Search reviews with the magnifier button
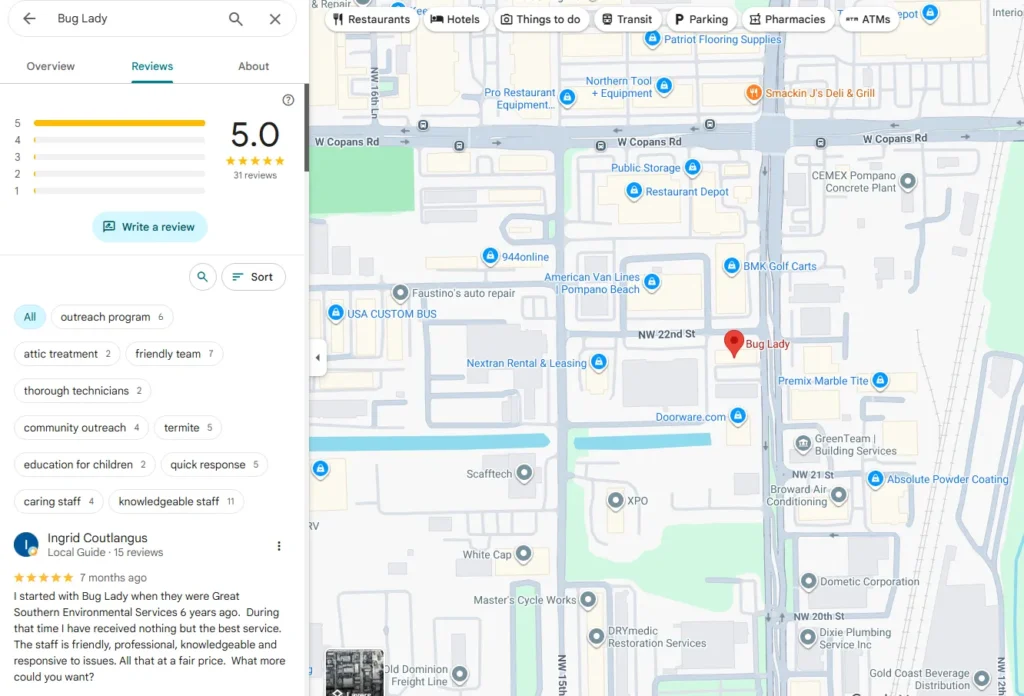 202,277
